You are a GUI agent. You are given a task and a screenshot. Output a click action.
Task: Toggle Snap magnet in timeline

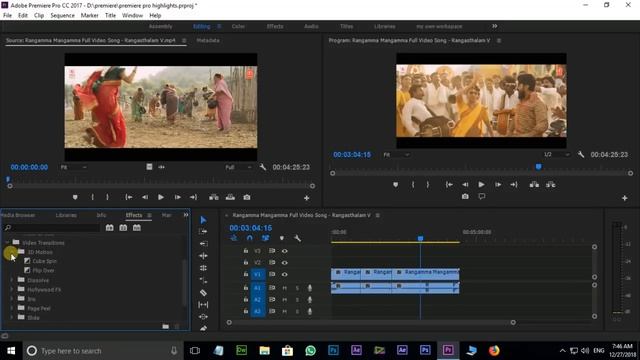(x=249, y=238)
